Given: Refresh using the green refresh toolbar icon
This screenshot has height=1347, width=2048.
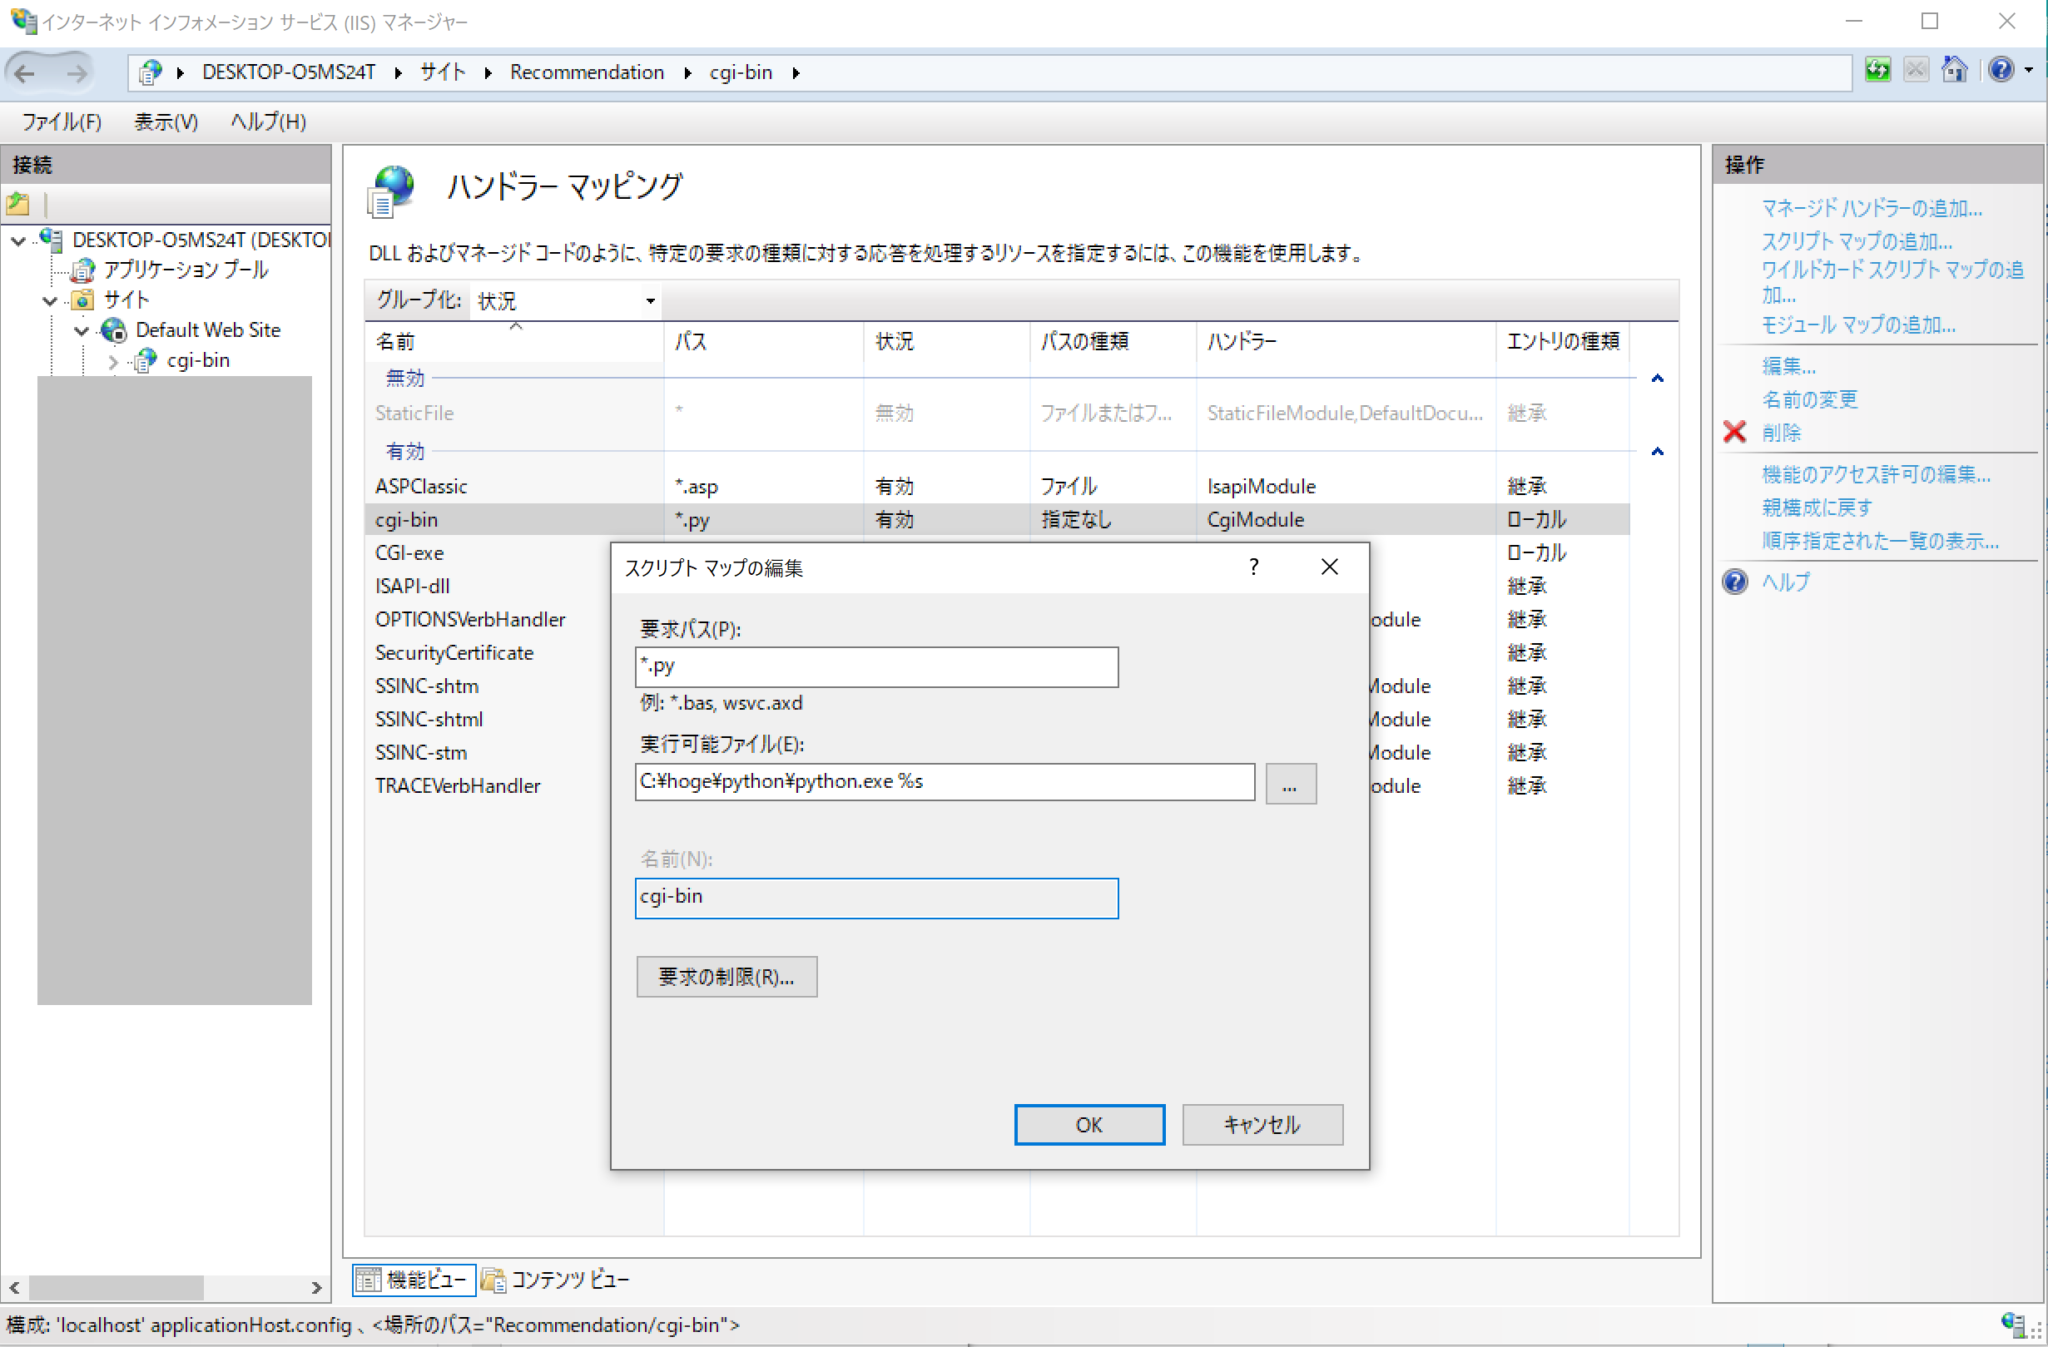Looking at the screenshot, I should (1880, 70).
